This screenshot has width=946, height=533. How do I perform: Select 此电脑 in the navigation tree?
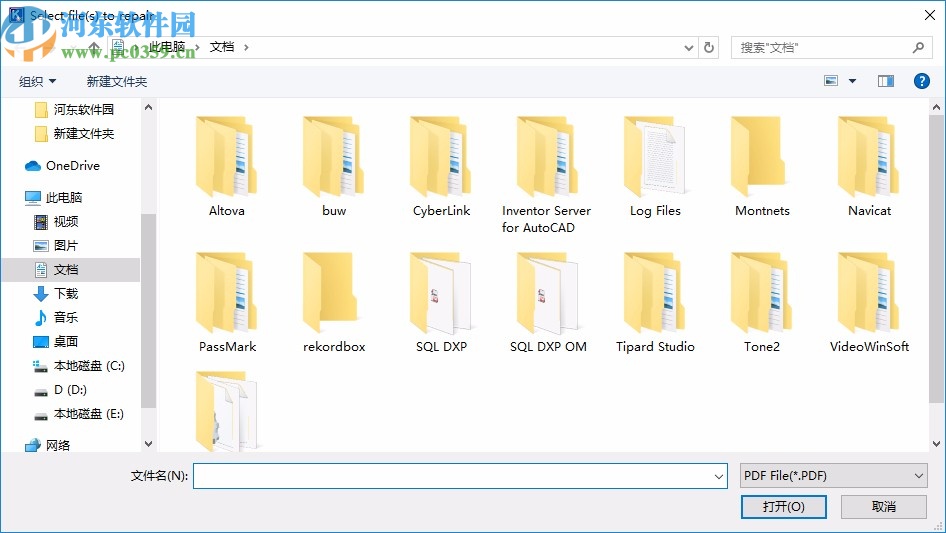point(54,197)
